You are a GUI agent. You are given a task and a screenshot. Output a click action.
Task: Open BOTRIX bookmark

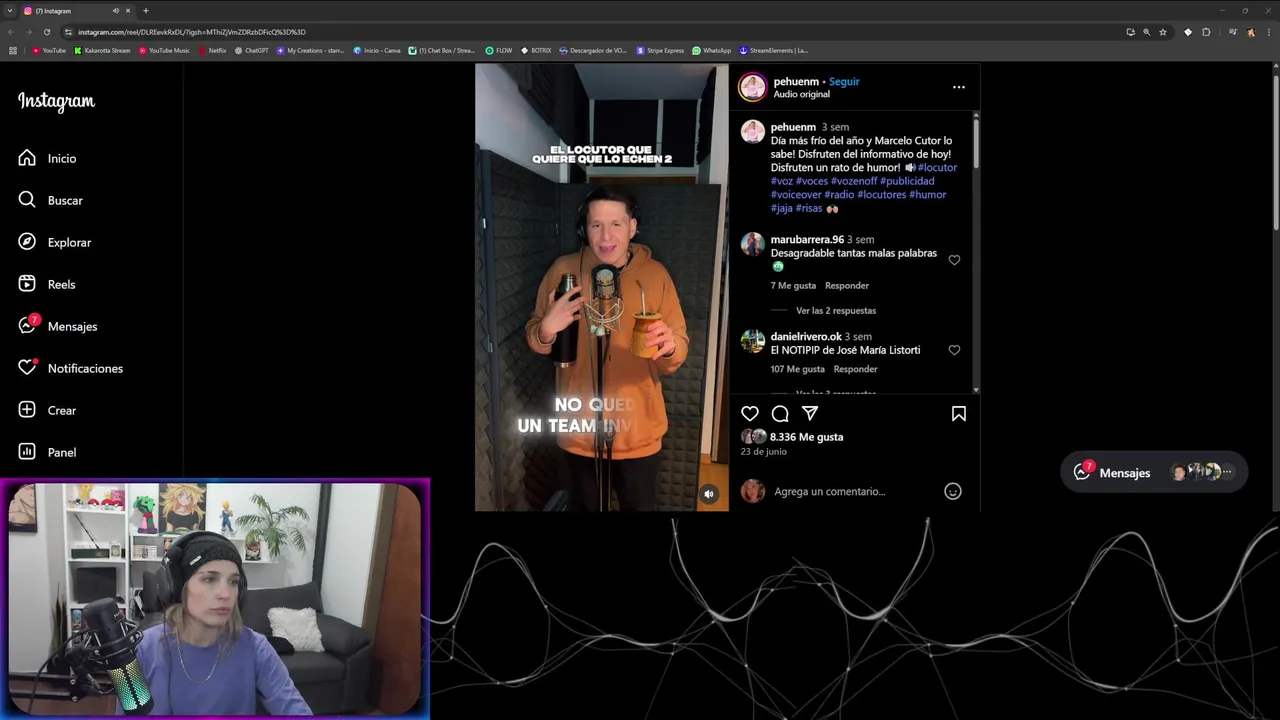[536, 50]
